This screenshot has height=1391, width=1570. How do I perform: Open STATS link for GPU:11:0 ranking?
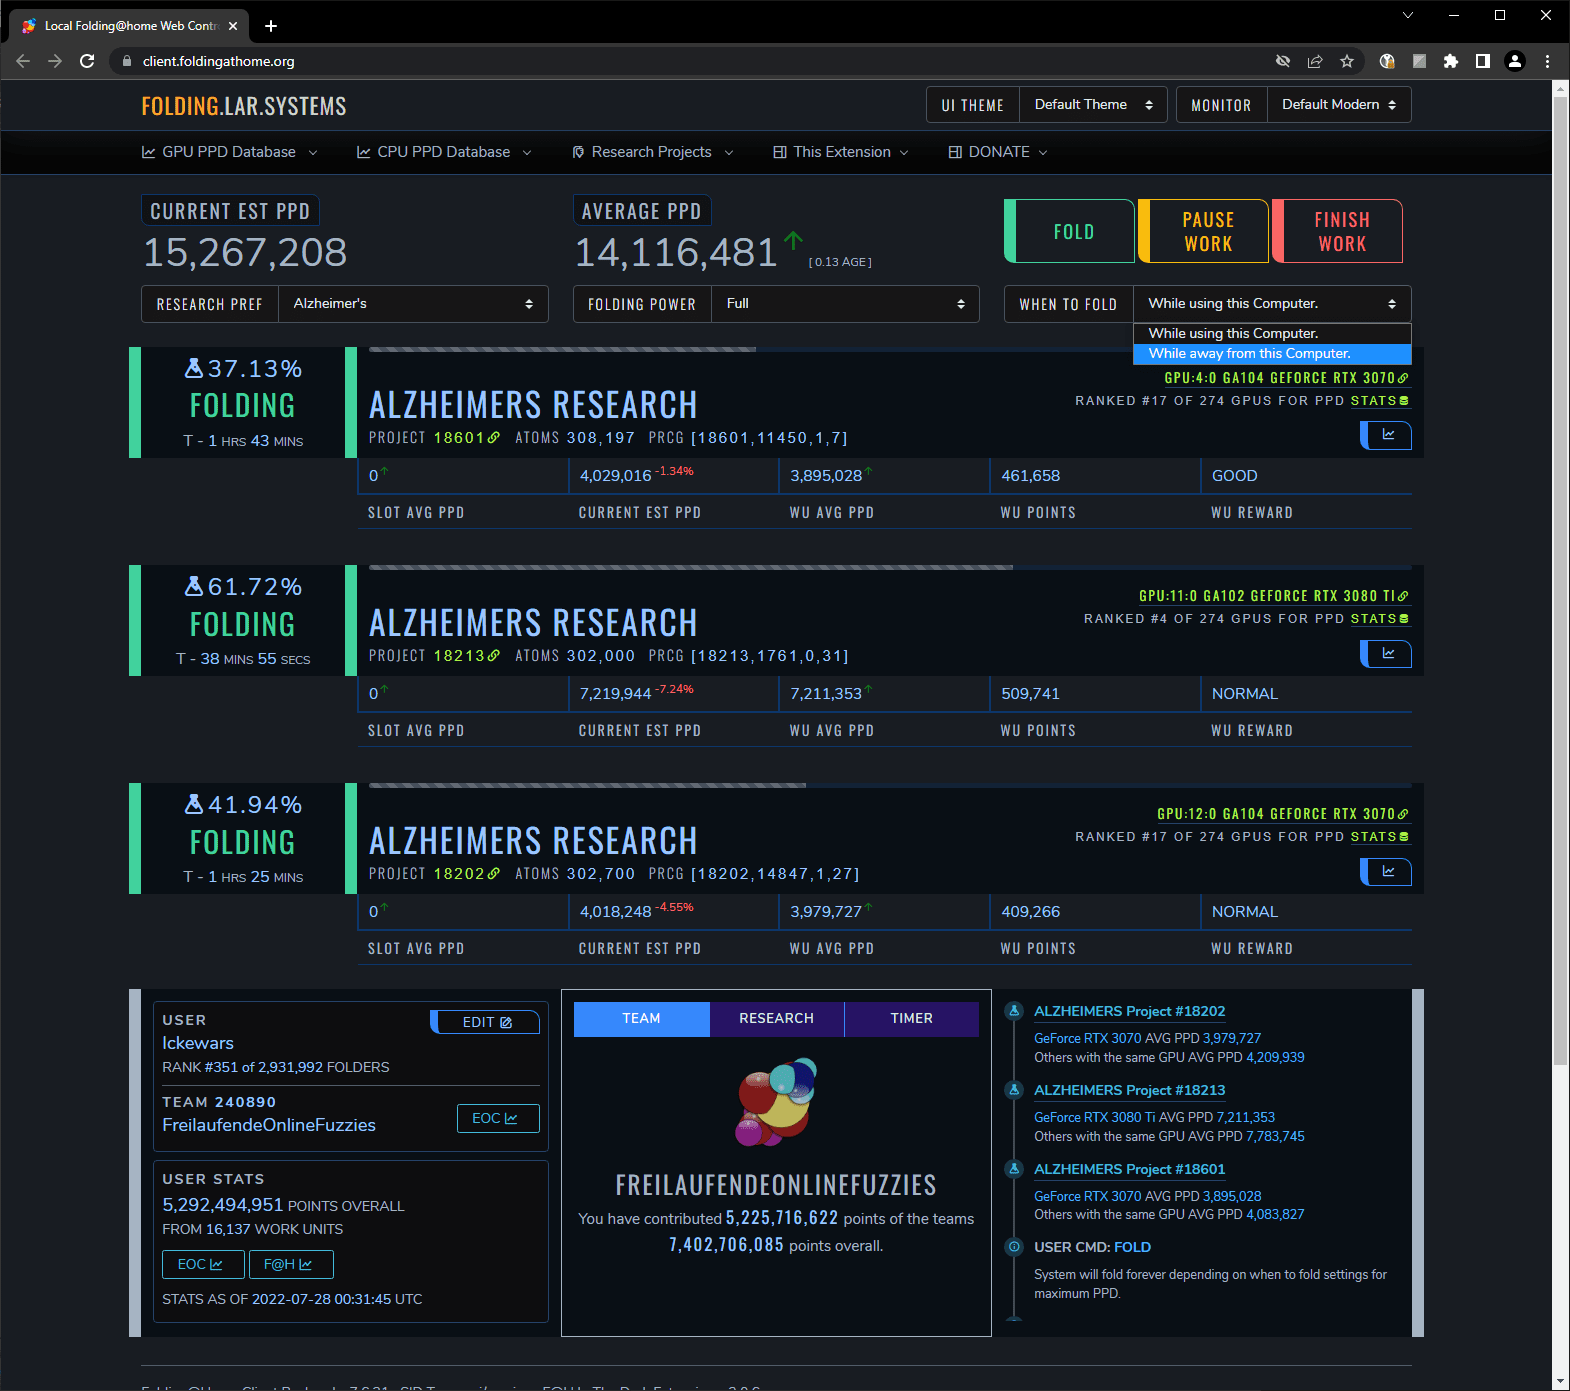coord(1380,619)
